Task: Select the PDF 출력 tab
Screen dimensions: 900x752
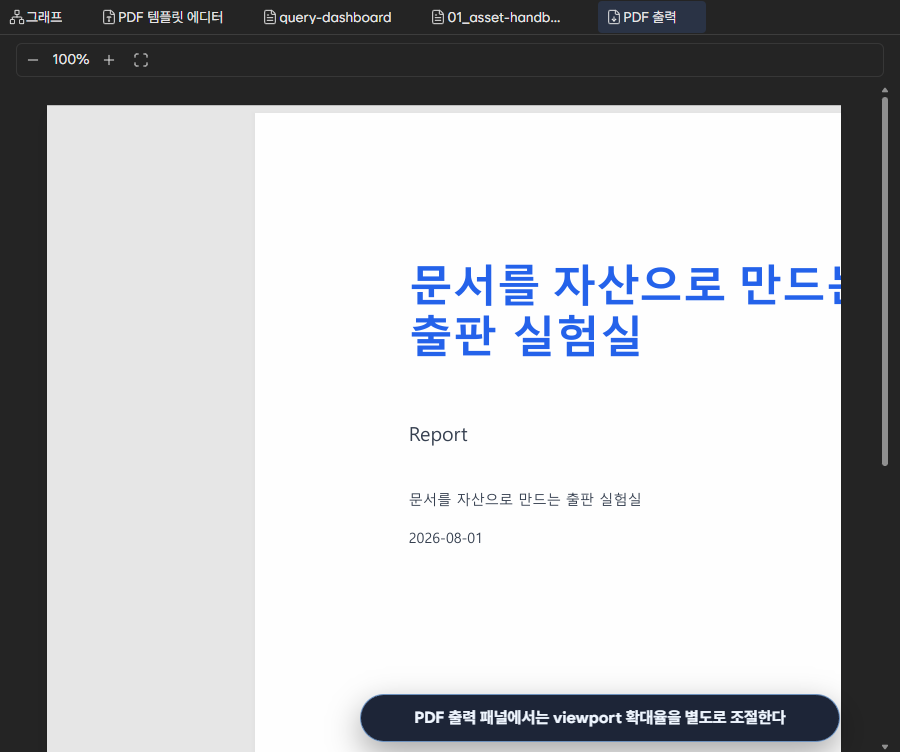Action: point(651,17)
